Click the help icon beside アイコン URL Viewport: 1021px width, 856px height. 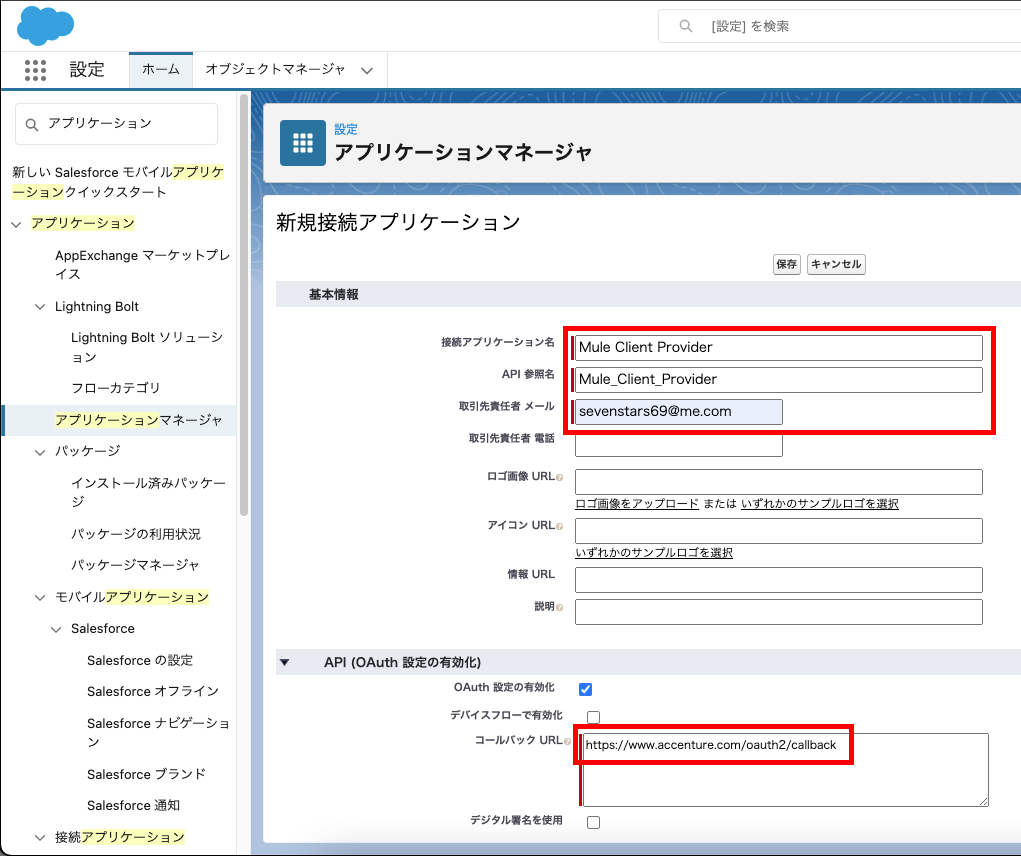(559, 526)
